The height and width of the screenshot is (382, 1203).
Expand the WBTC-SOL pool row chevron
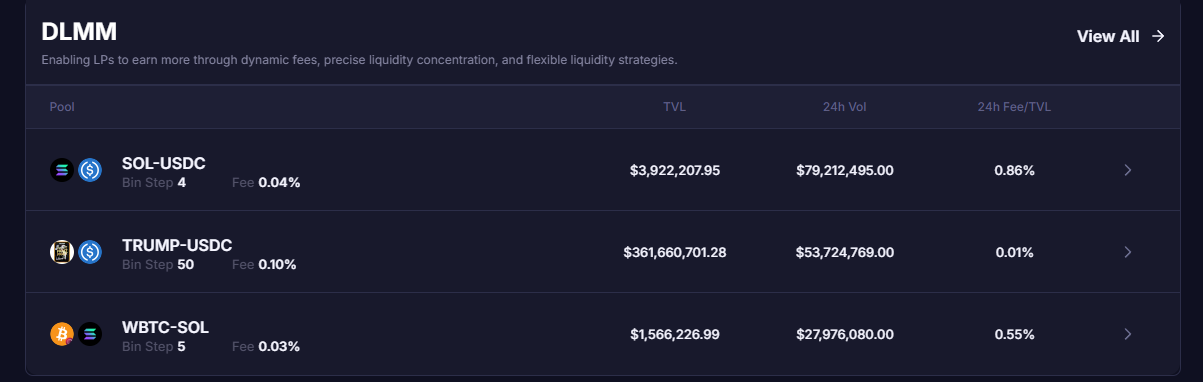1128,334
